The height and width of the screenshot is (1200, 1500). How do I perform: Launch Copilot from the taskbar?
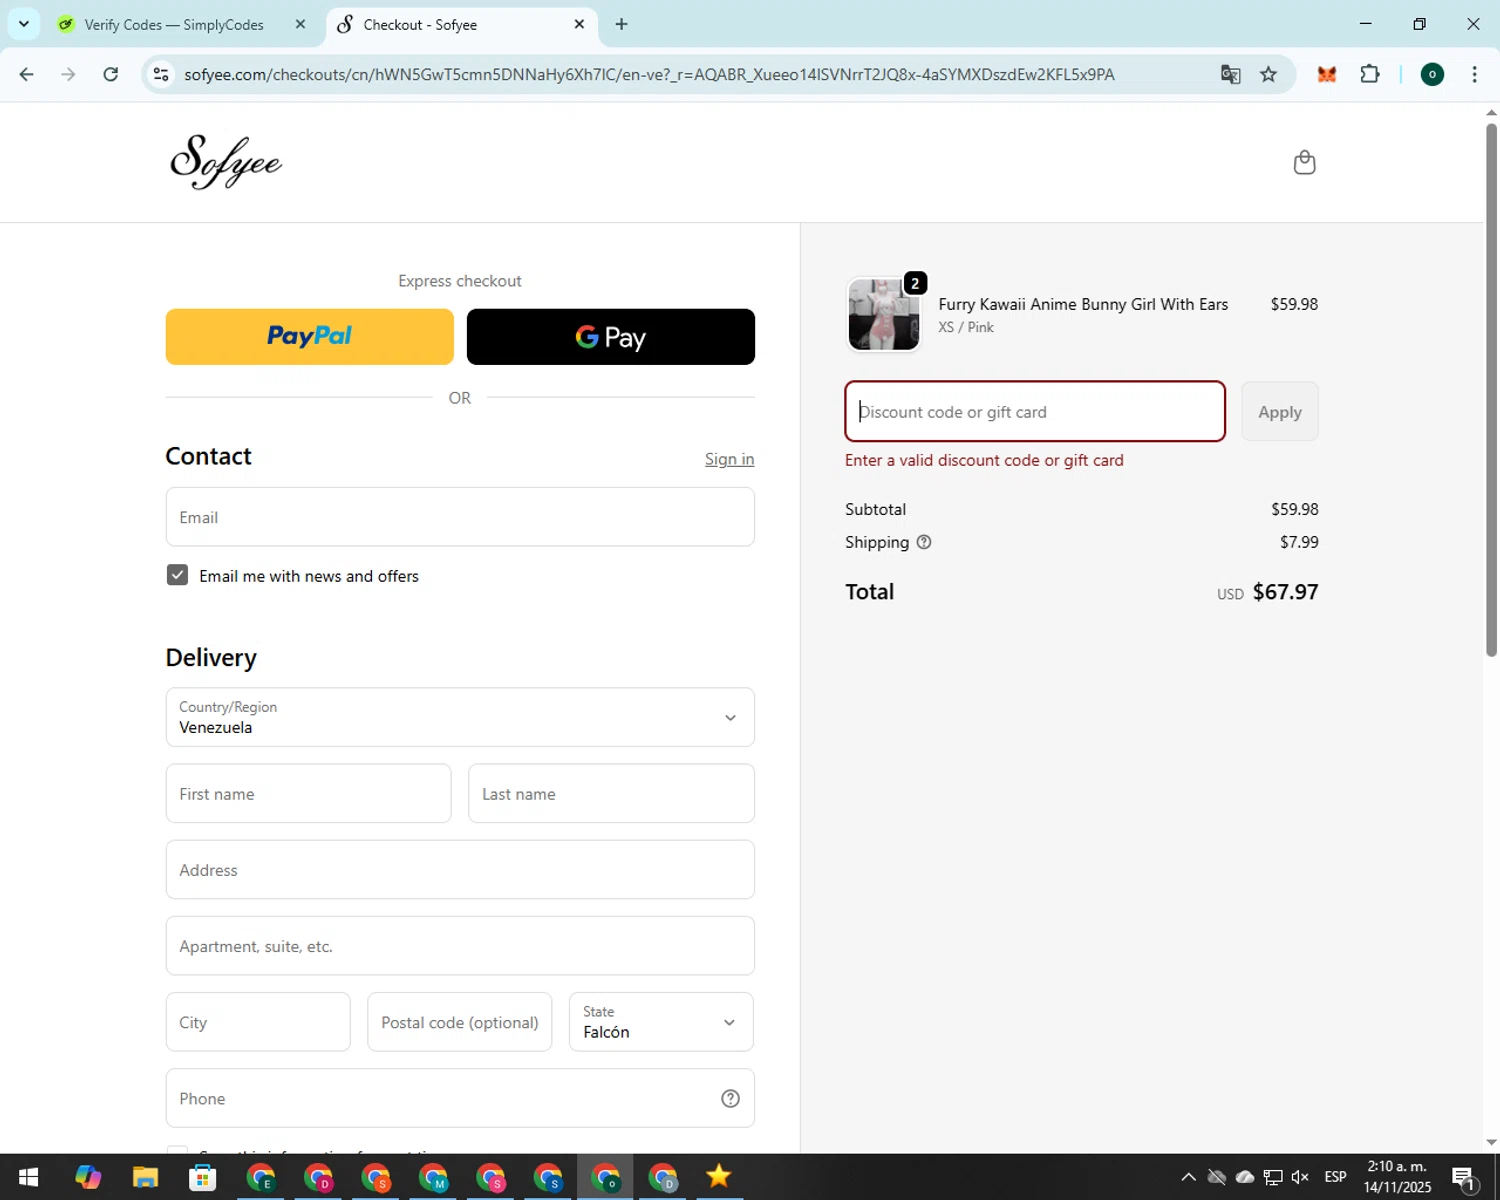[x=88, y=1177]
